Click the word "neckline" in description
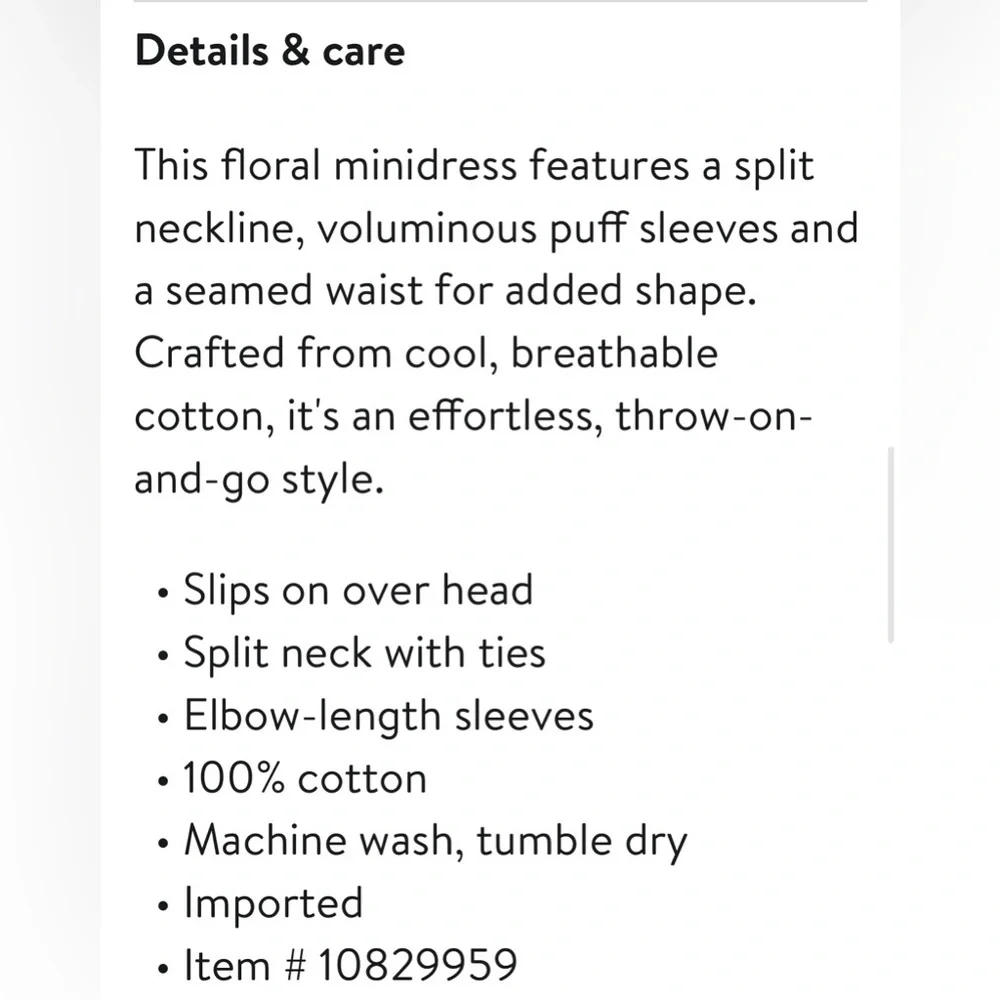1000x1000 pixels. click(x=207, y=229)
